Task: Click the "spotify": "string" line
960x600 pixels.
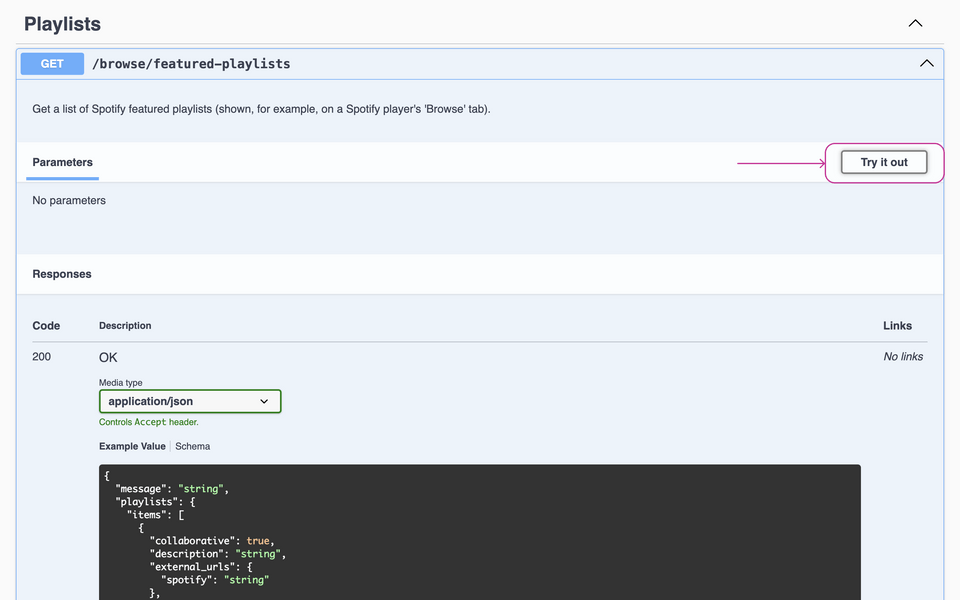Action: tap(215, 580)
